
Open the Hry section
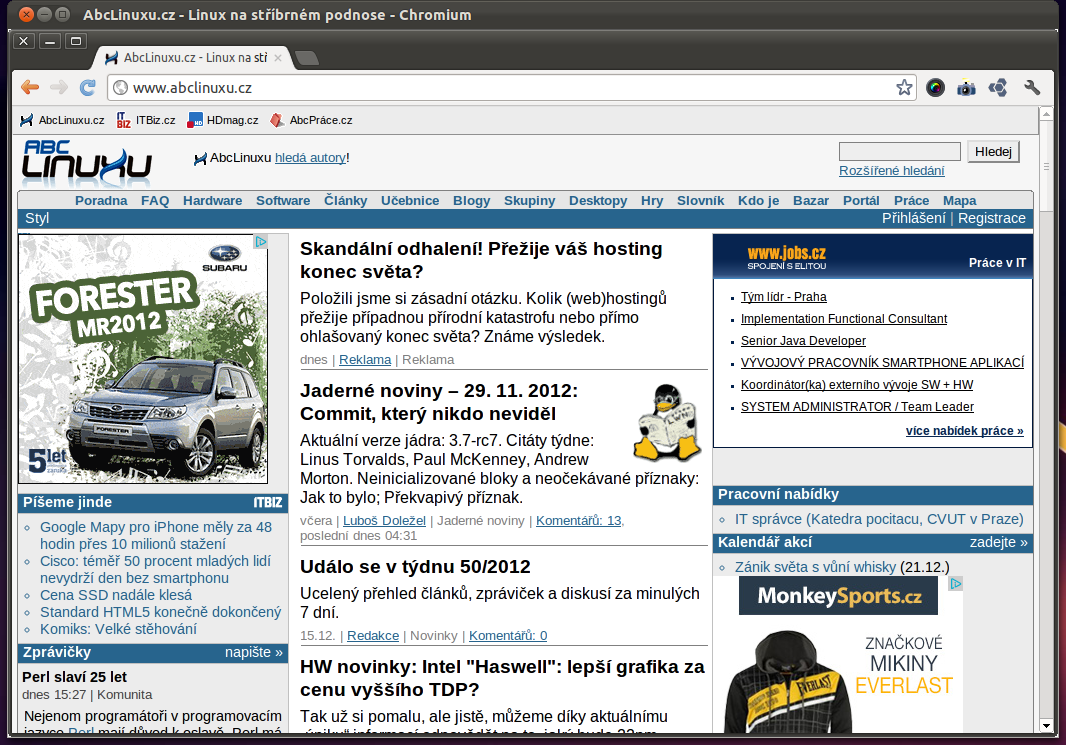(652, 201)
